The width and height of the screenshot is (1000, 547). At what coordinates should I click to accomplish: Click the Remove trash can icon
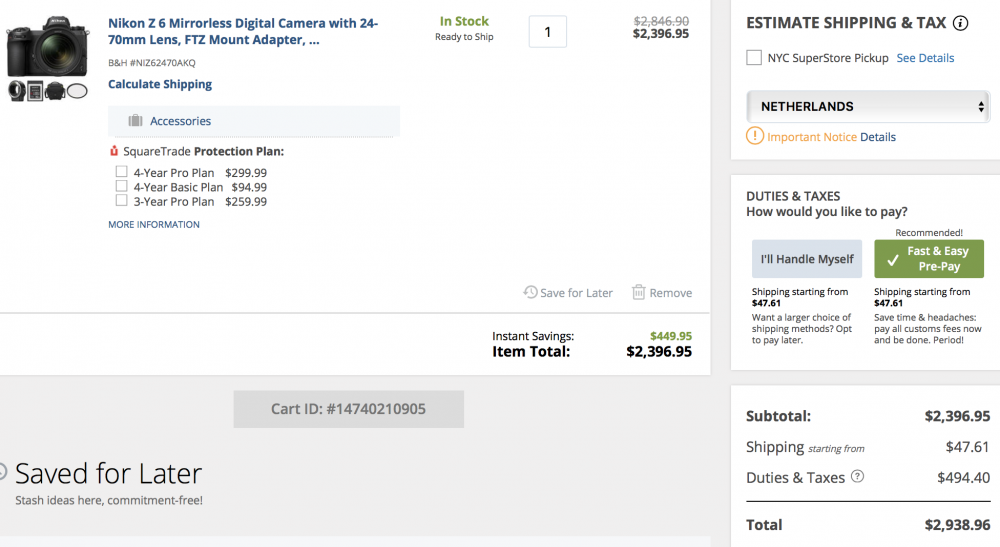pyautogui.click(x=638, y=292)
